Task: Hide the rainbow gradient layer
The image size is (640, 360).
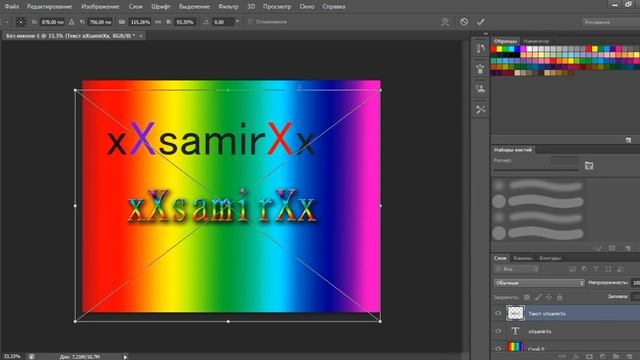Action: click(498, 349)
